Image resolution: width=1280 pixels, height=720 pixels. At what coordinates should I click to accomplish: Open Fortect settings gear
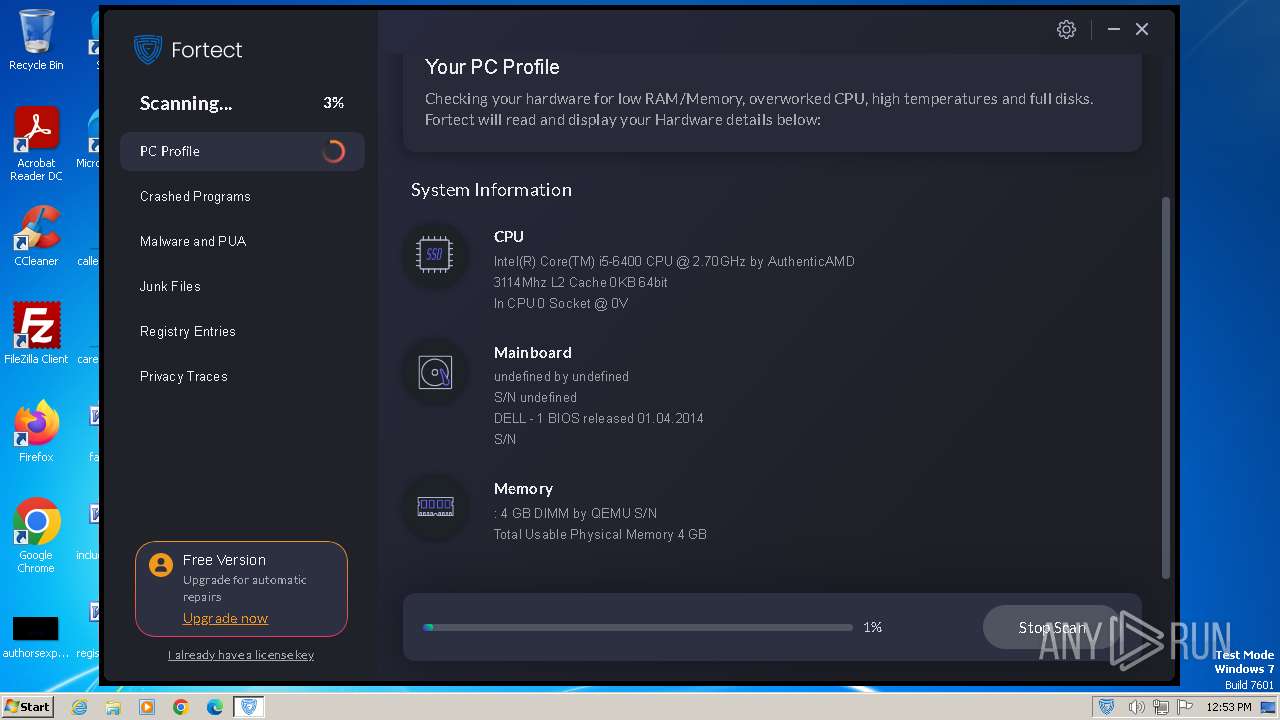point(1066,29)
